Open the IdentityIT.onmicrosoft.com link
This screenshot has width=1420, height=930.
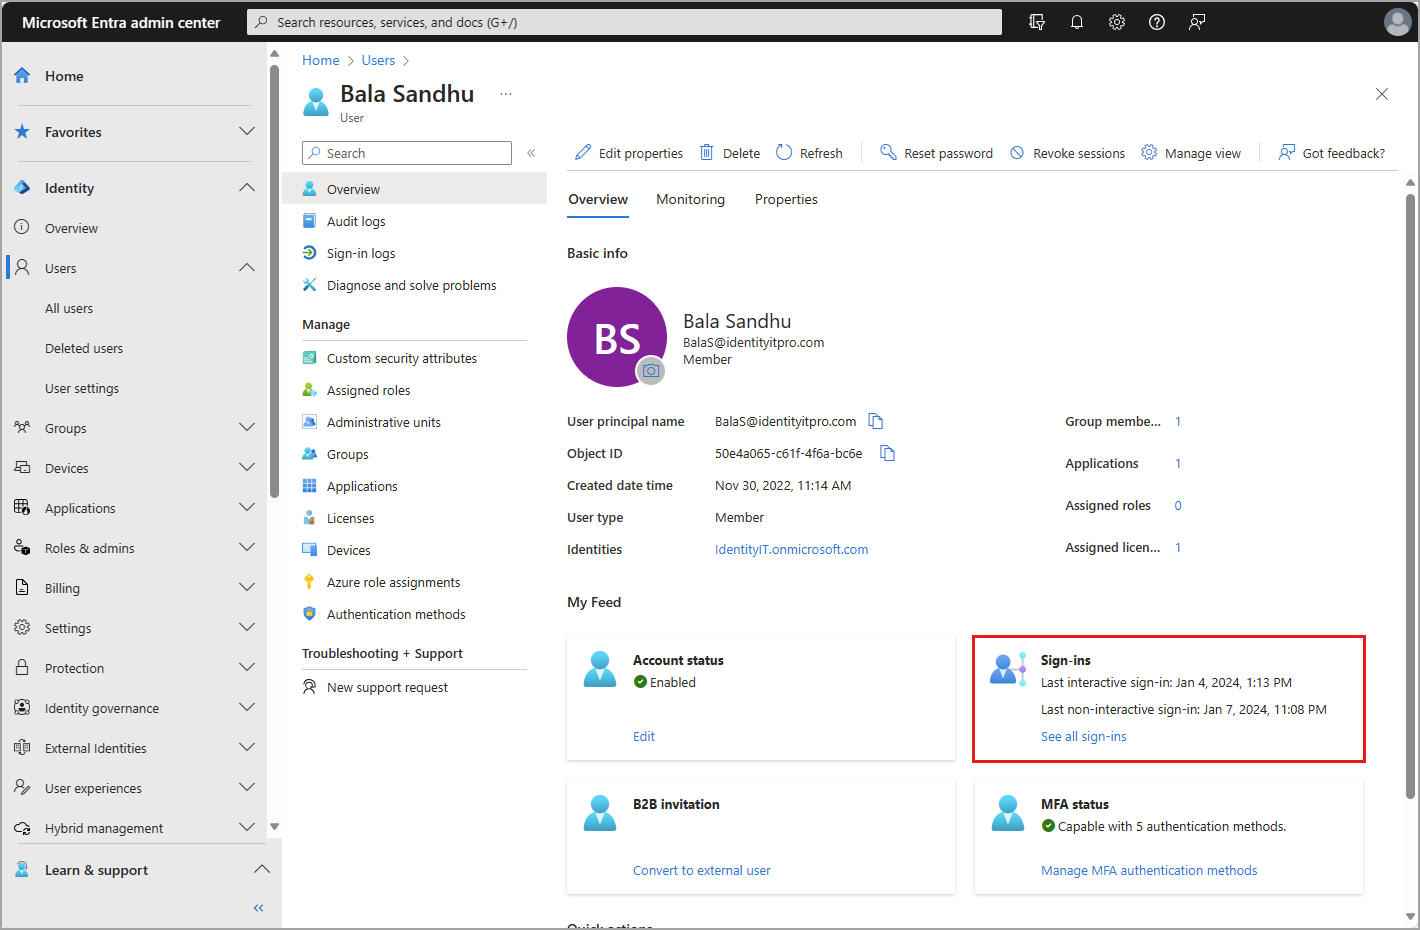(x=791, y=549)
